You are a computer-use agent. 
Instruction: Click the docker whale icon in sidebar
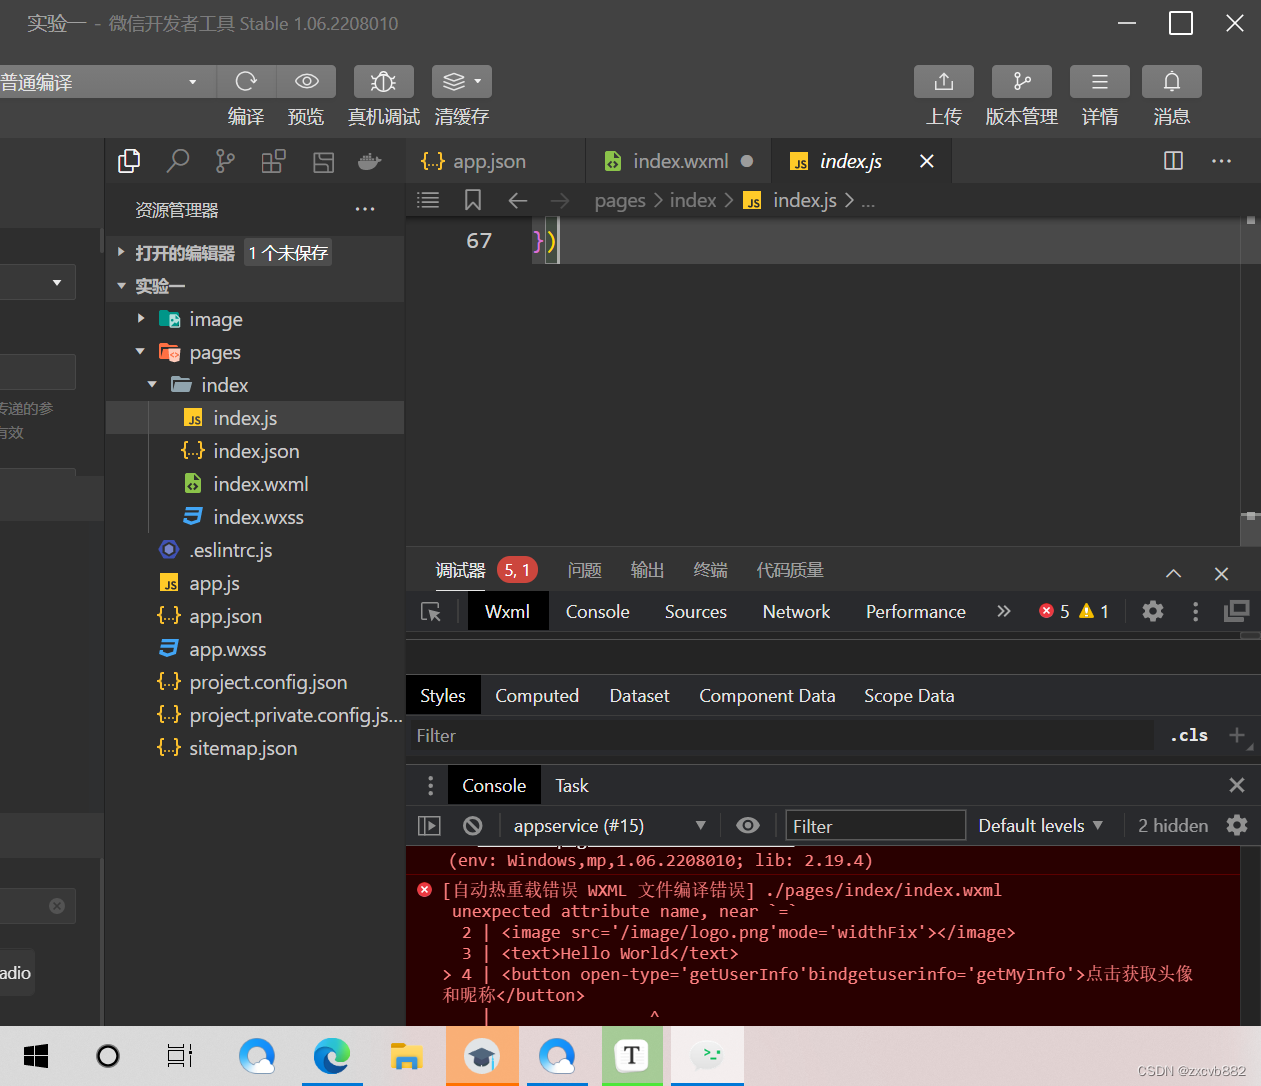click(x=370, y=161)
